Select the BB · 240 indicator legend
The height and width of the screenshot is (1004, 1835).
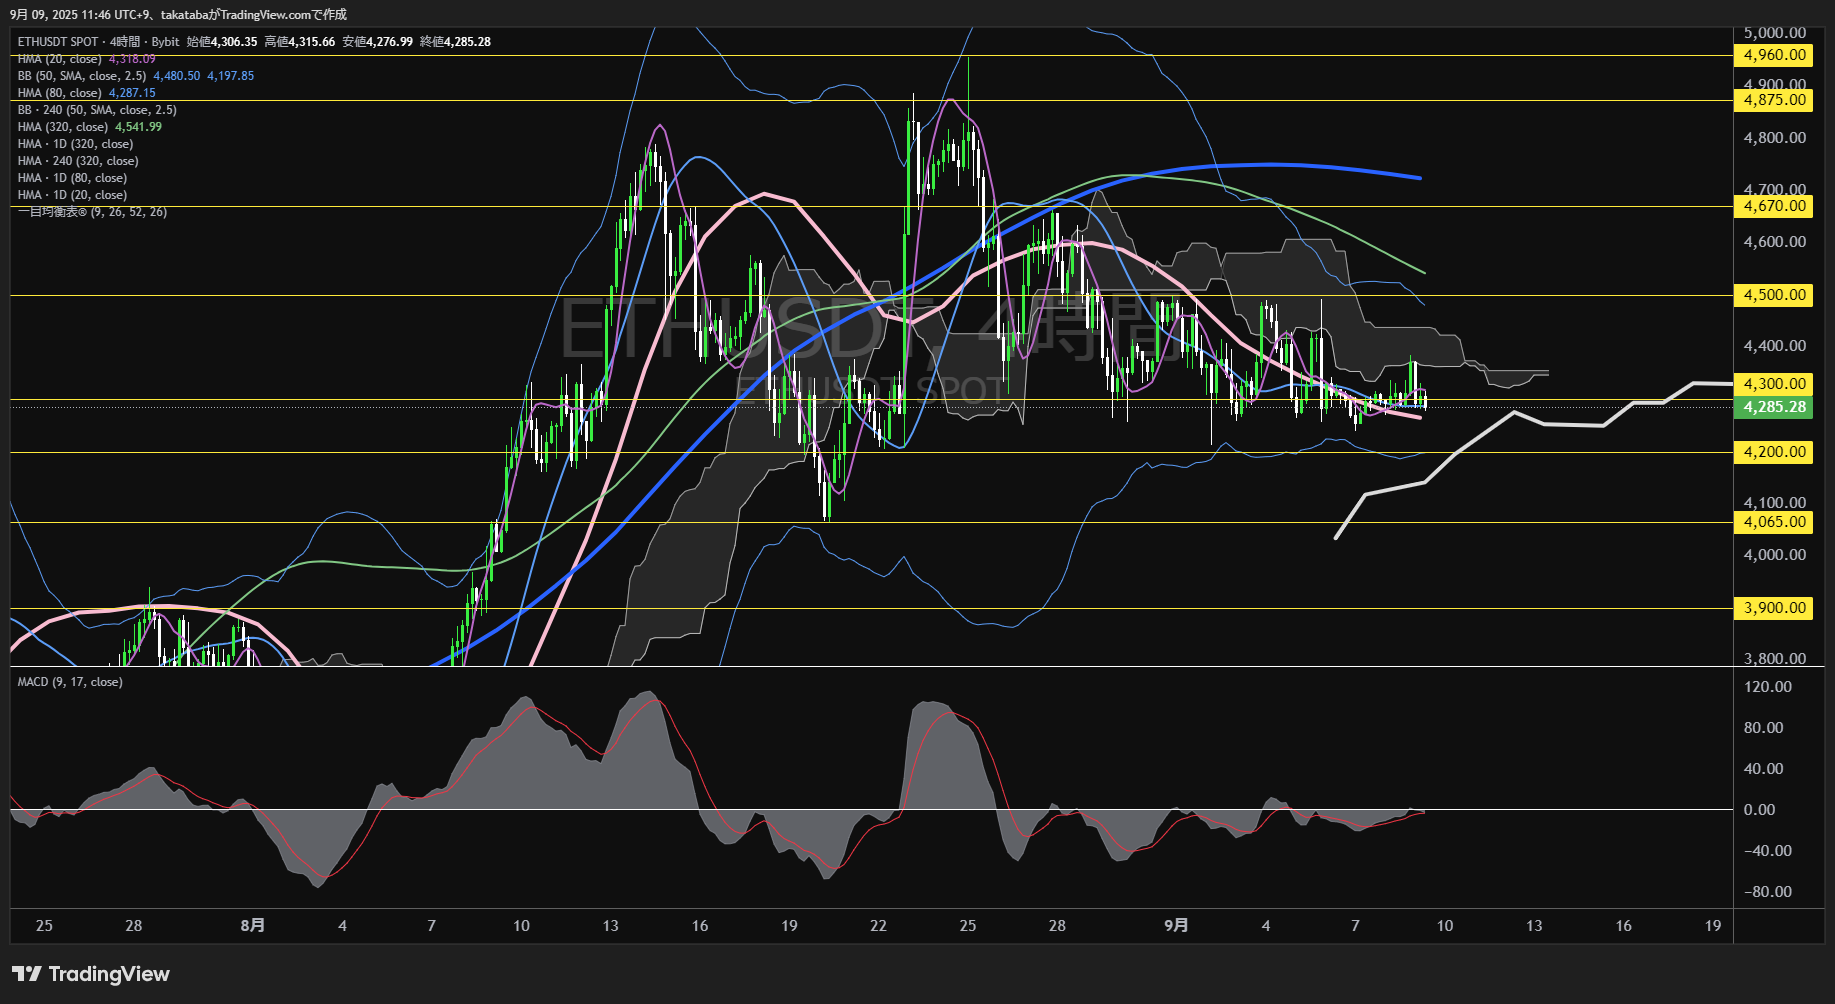click(97, 110)
